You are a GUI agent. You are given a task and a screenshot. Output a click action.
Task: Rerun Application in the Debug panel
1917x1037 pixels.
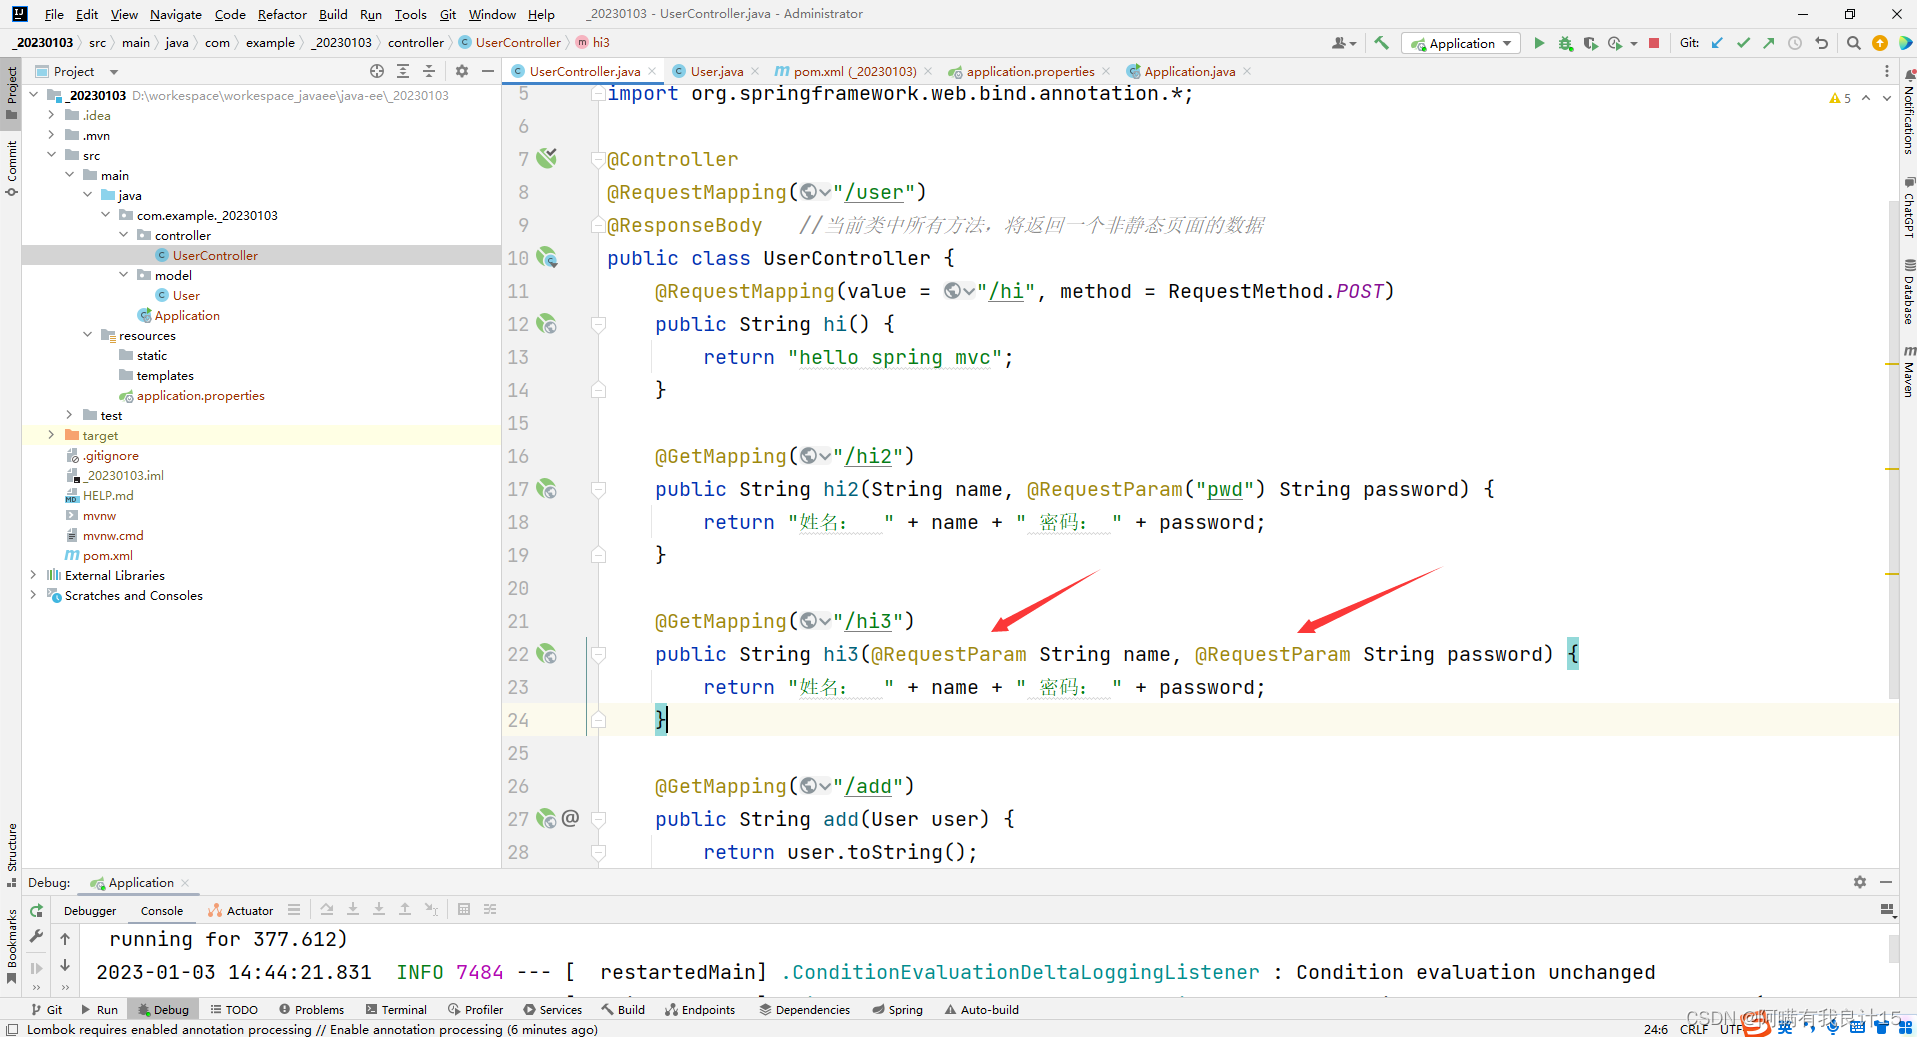click(x=36, y=910)
